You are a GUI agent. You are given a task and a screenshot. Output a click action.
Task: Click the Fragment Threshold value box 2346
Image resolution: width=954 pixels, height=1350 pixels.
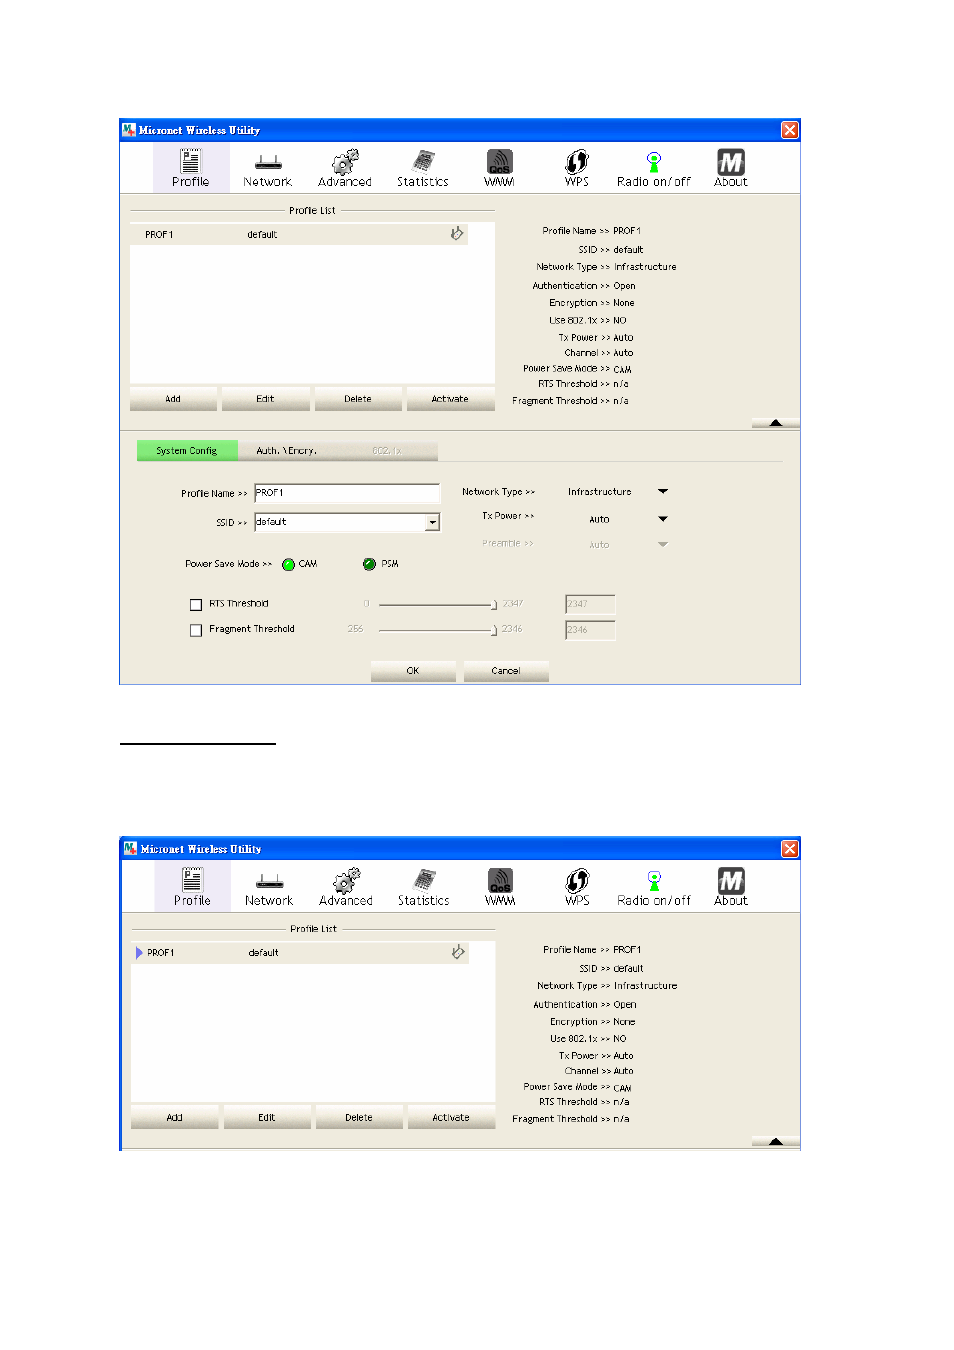(590, 630)
